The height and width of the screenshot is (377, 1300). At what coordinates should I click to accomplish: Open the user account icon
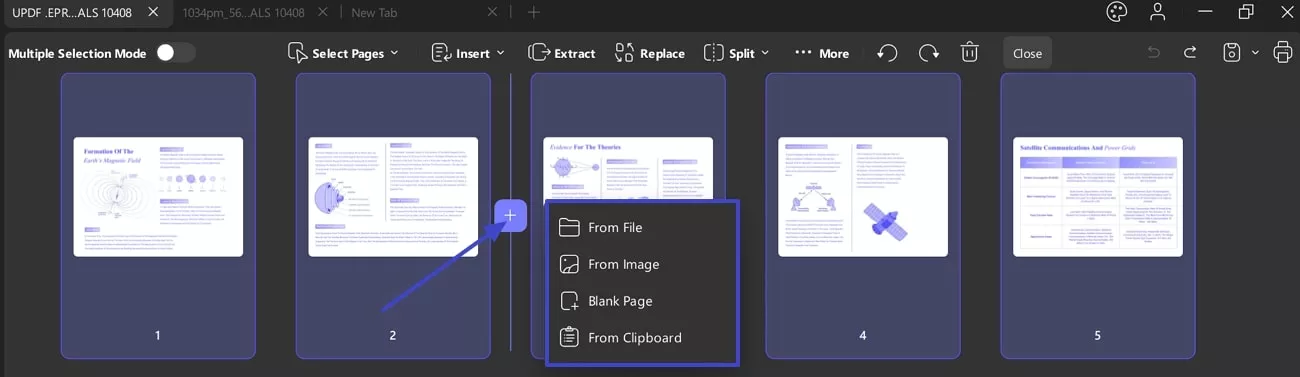1157,12
